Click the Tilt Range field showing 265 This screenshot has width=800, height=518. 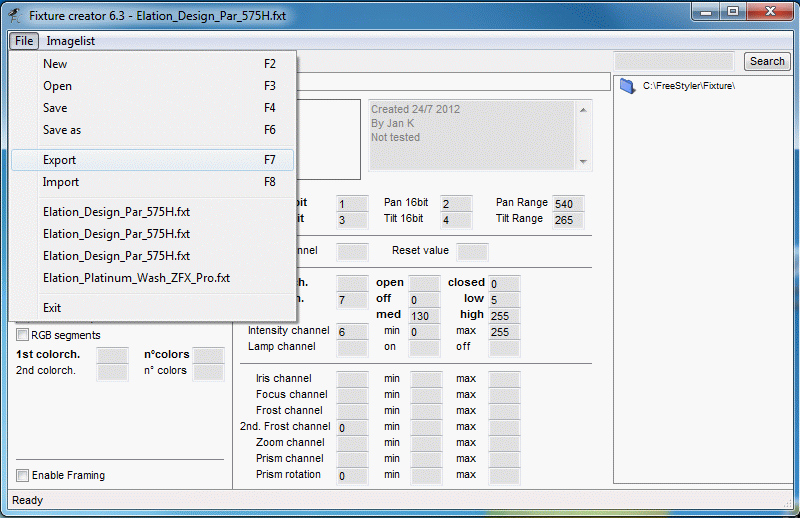pos(568,220)
